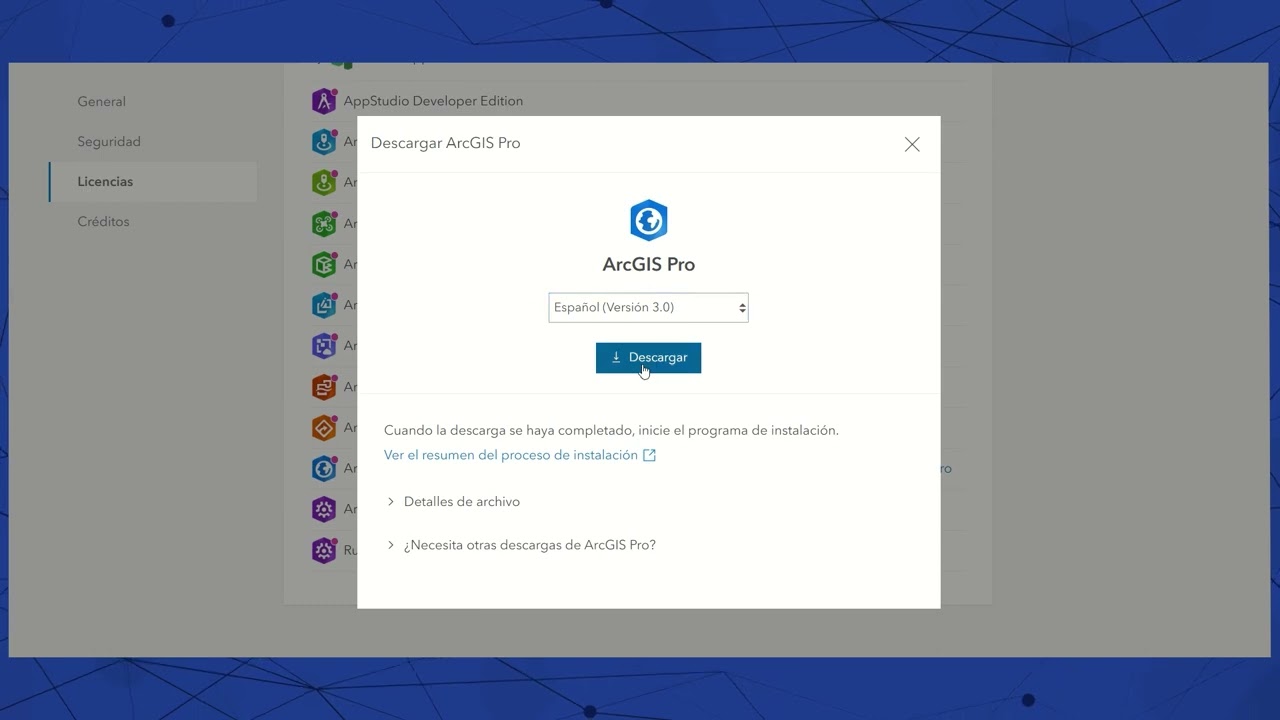1280x720 pixels.
Task: Click the purple gear icon beside 'Ru'
Action: click(x=324, y=550)
